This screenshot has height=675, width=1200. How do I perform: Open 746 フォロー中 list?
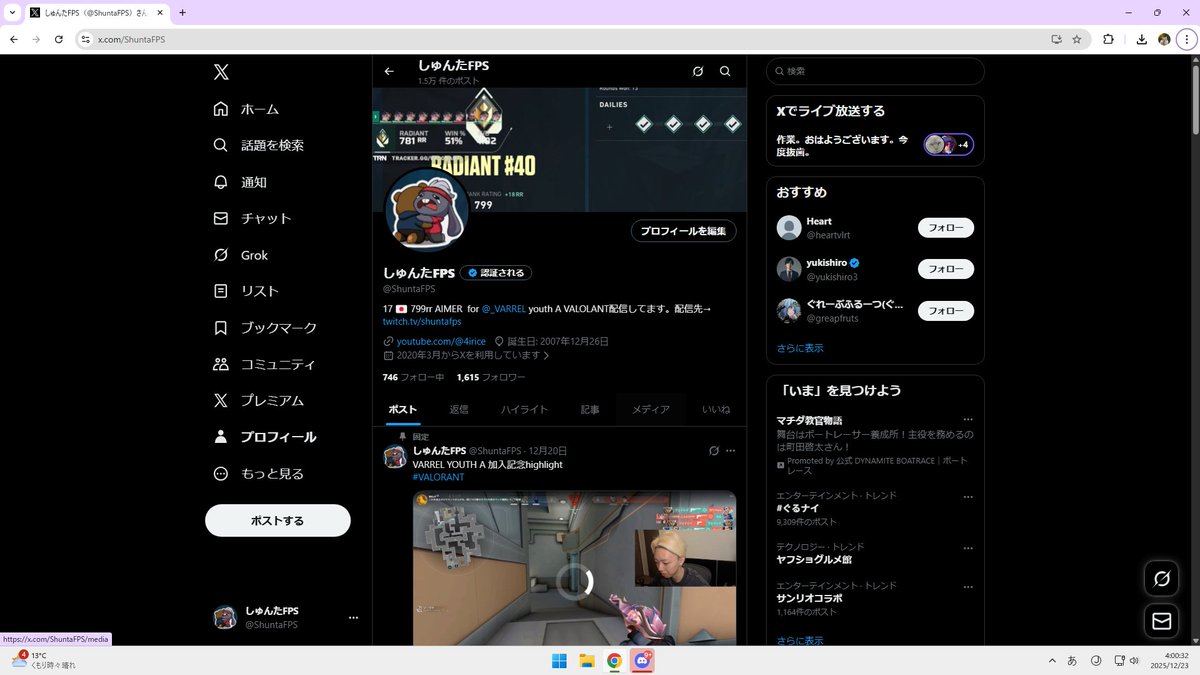[x=413, y=377]
